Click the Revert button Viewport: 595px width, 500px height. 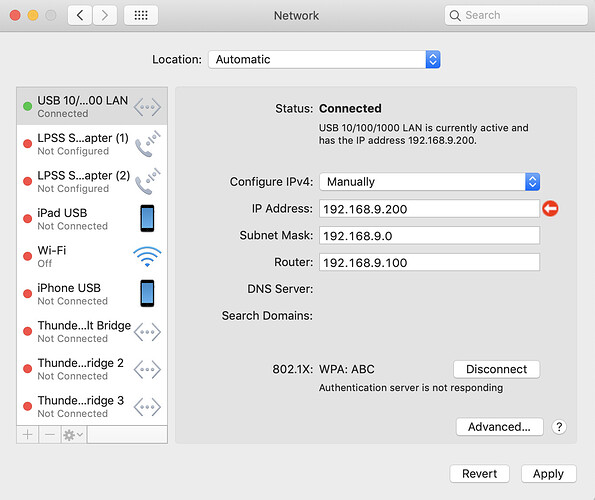(479, 474)
